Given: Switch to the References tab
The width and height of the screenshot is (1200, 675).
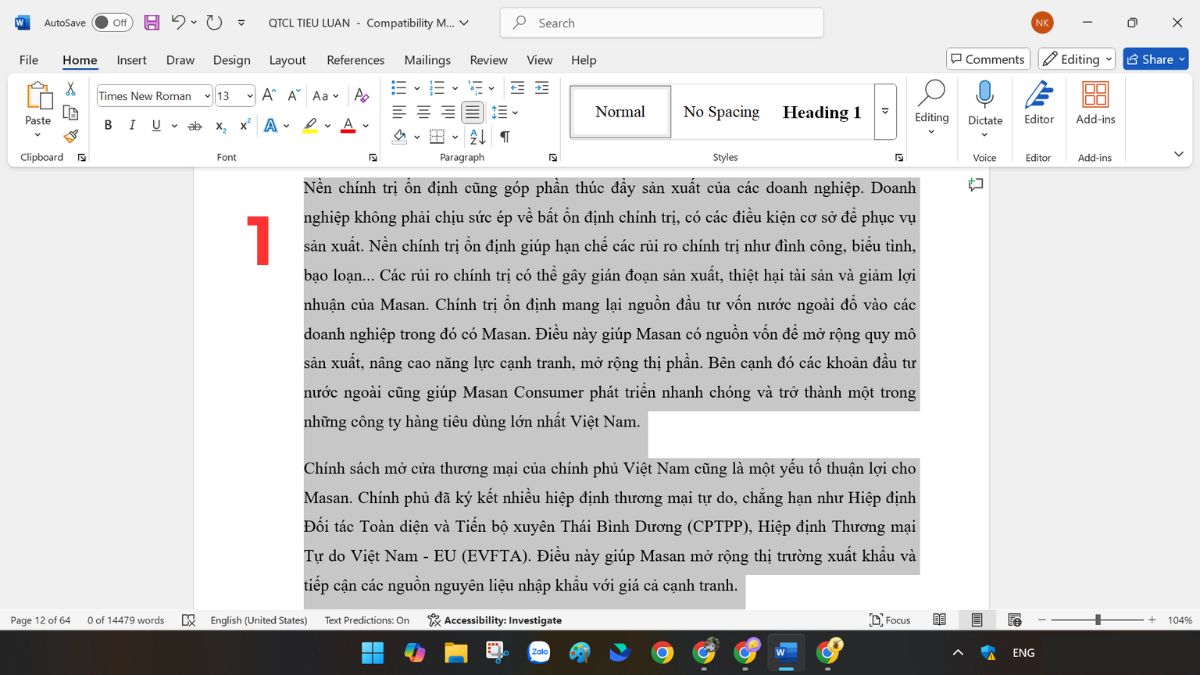Looking at the screenshot, I should (355, 60).
